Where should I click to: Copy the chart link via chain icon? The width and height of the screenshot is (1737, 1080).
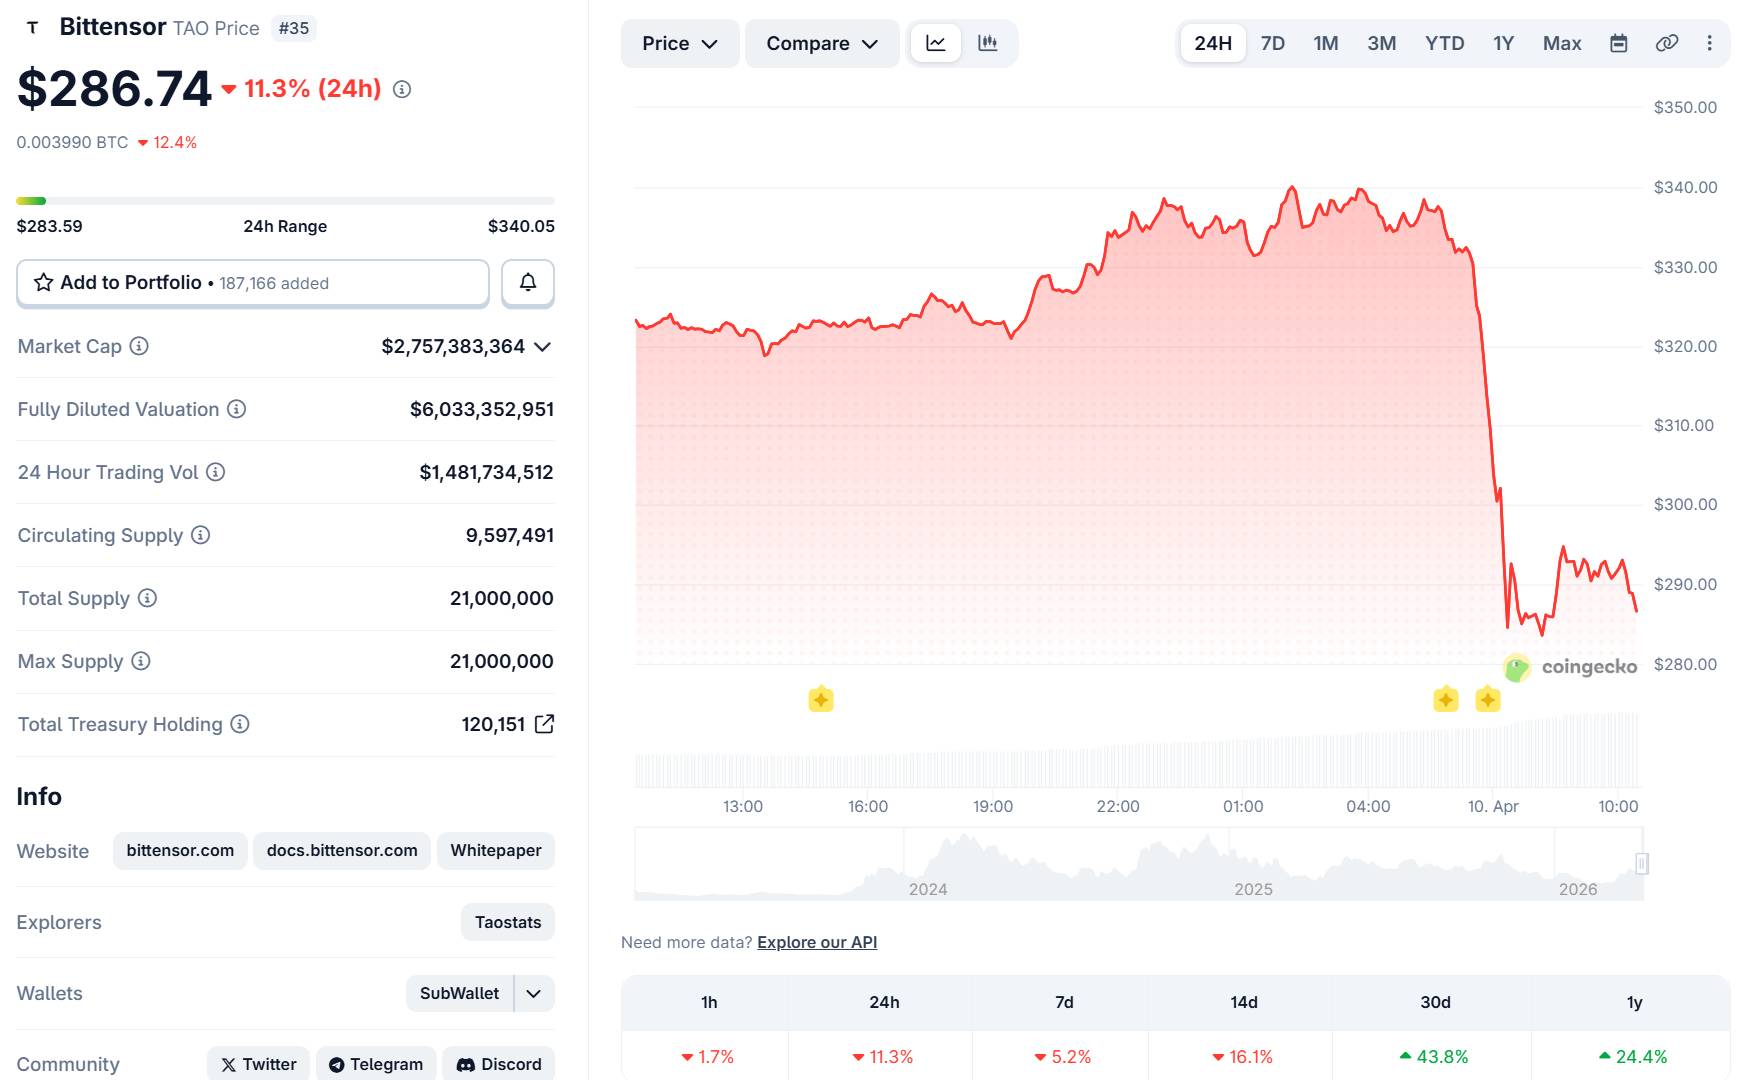click(1666, 43)
